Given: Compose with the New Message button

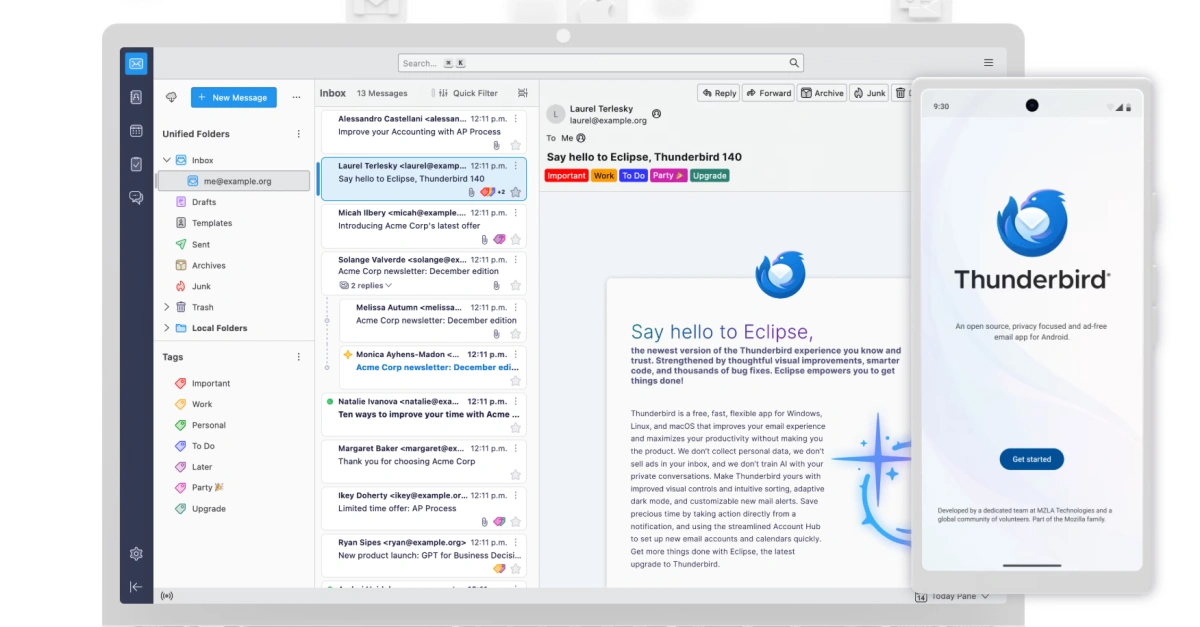Looking at the screenshot, I should pos(234,97).
